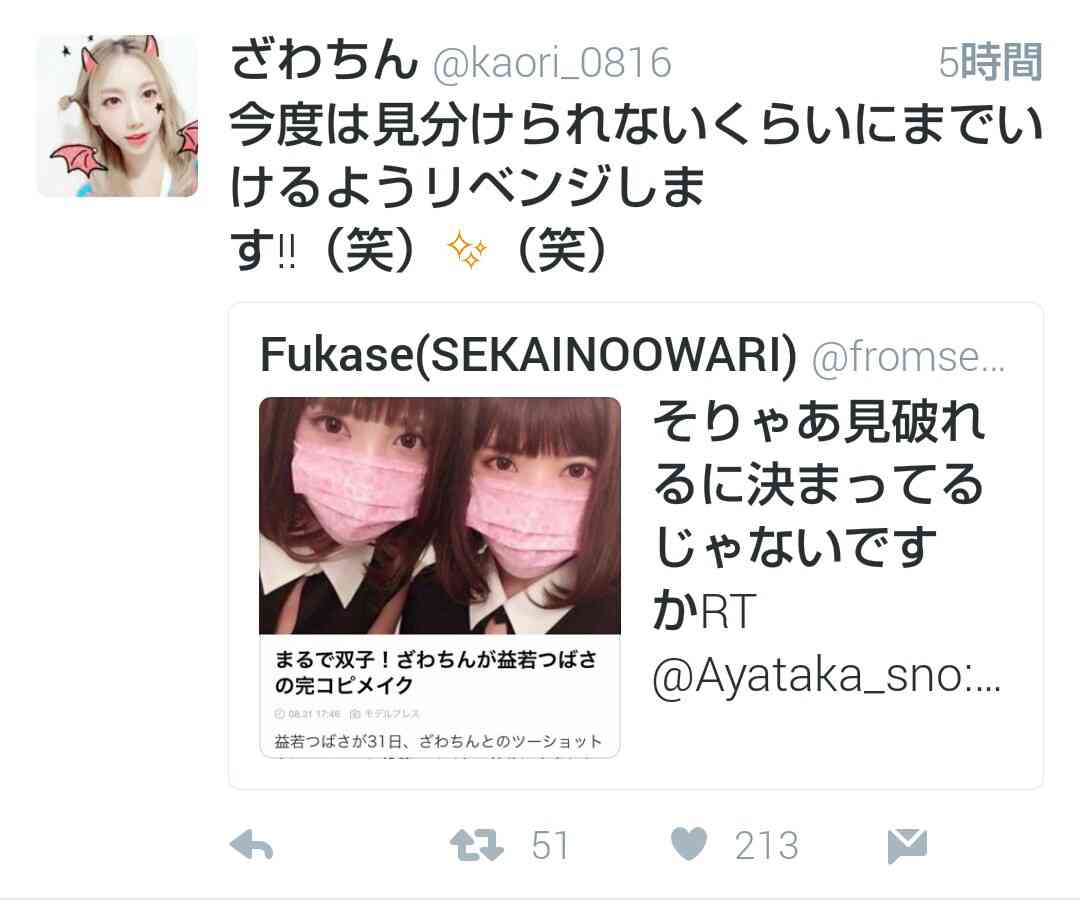
Task: Tap the 5時間 timestamp
Action: 990,62
